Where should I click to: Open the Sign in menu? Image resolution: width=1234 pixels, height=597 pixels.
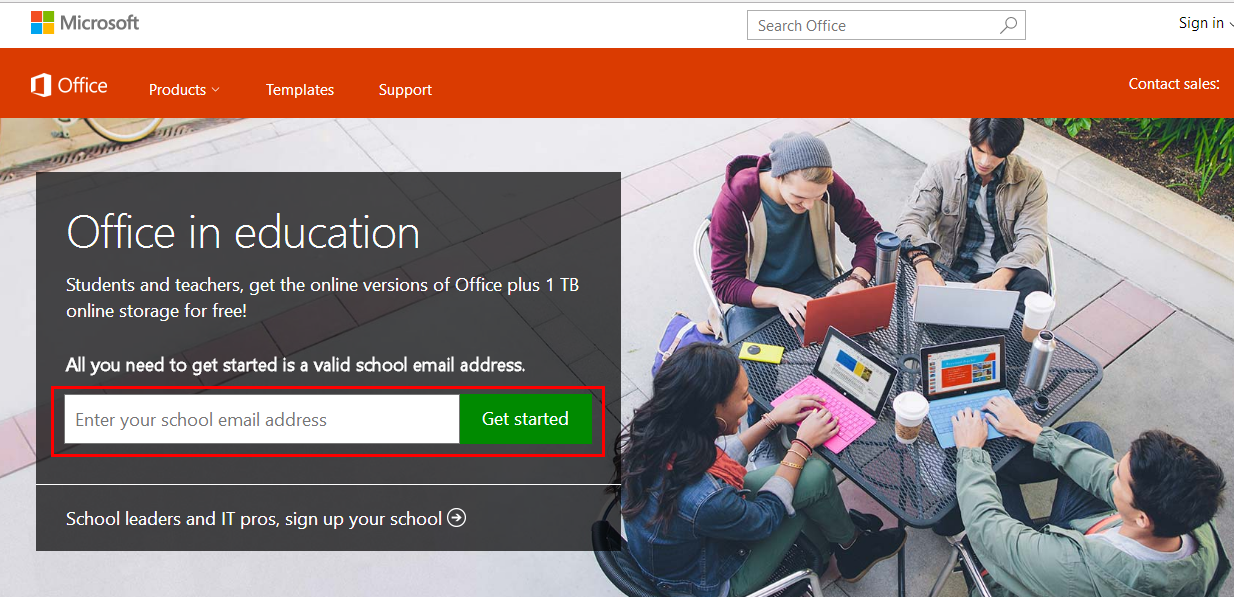point(1205,23)
